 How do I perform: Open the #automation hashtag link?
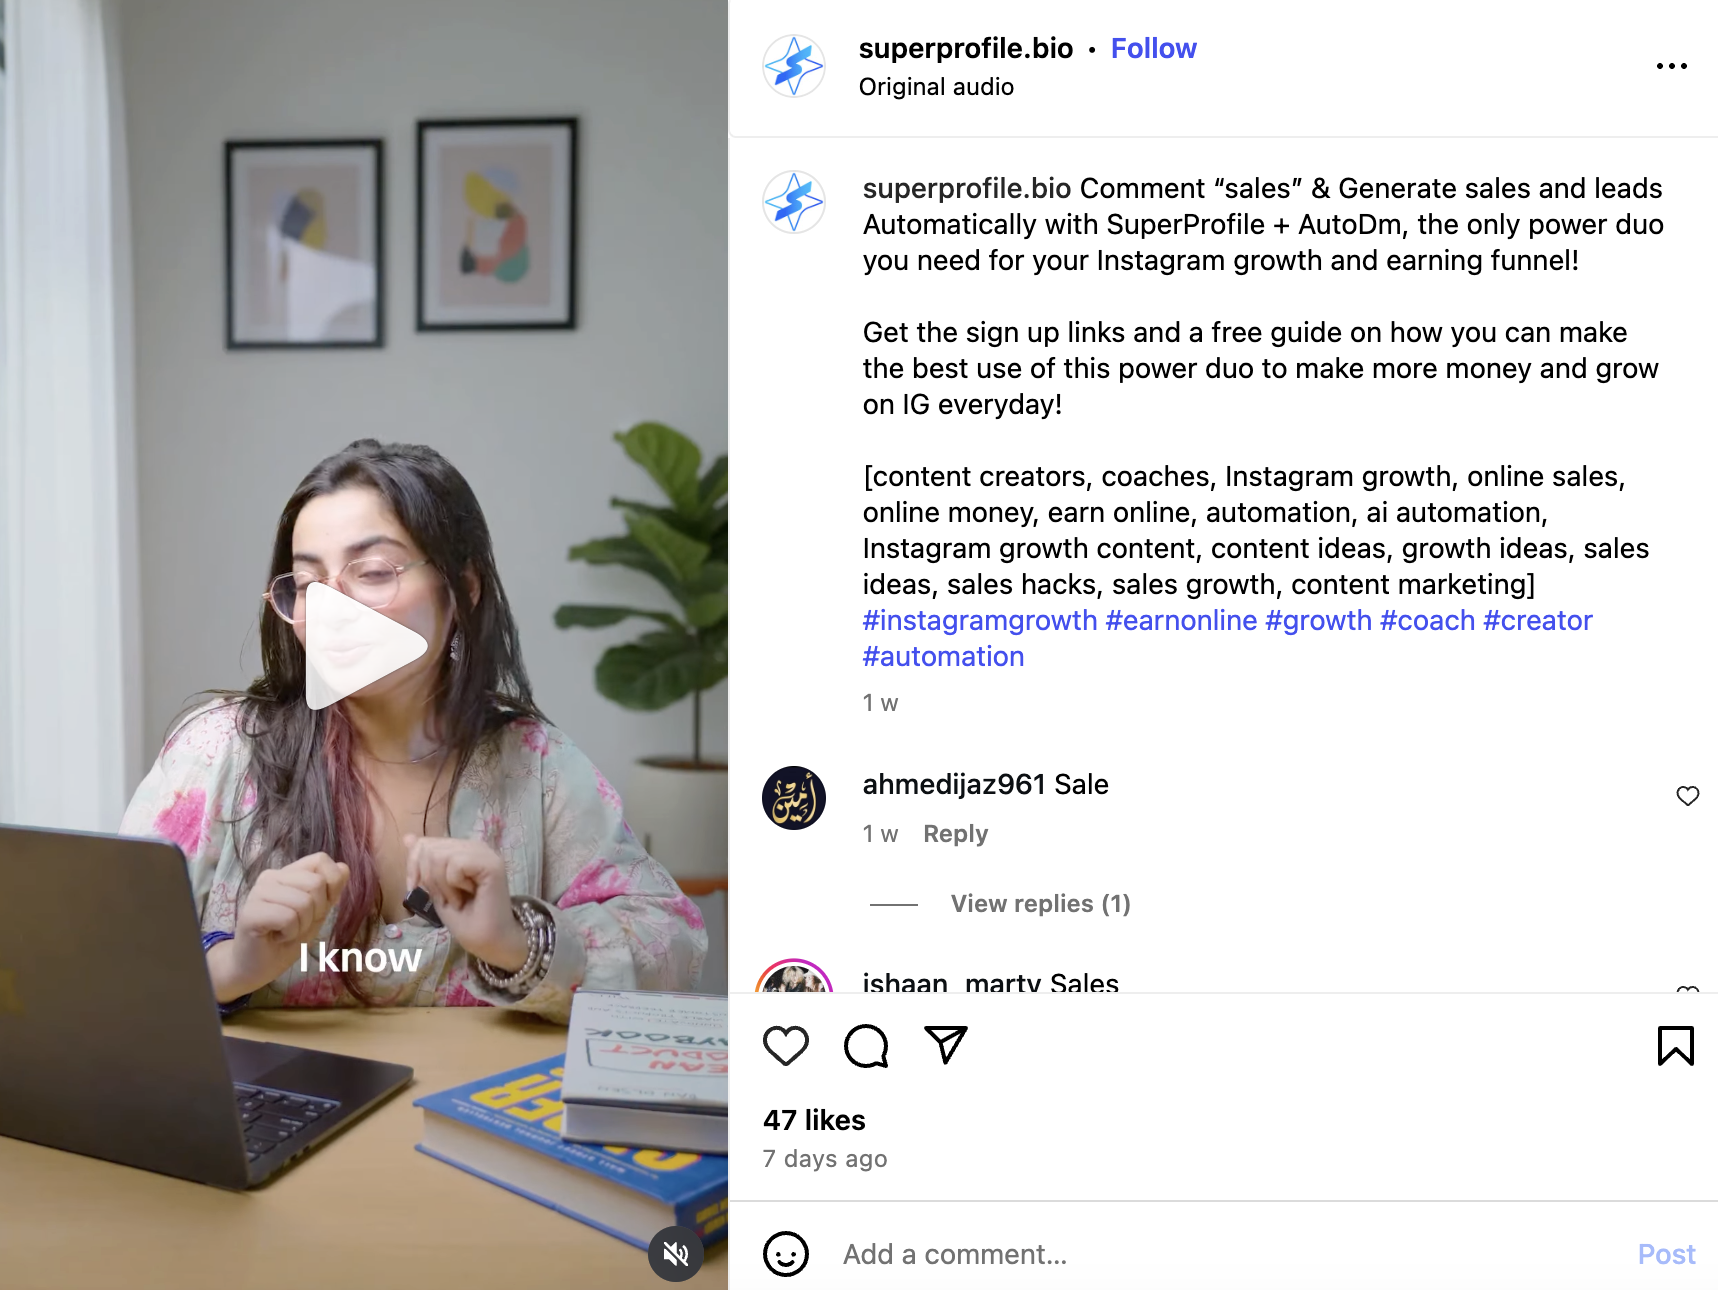tap(943, 656)
